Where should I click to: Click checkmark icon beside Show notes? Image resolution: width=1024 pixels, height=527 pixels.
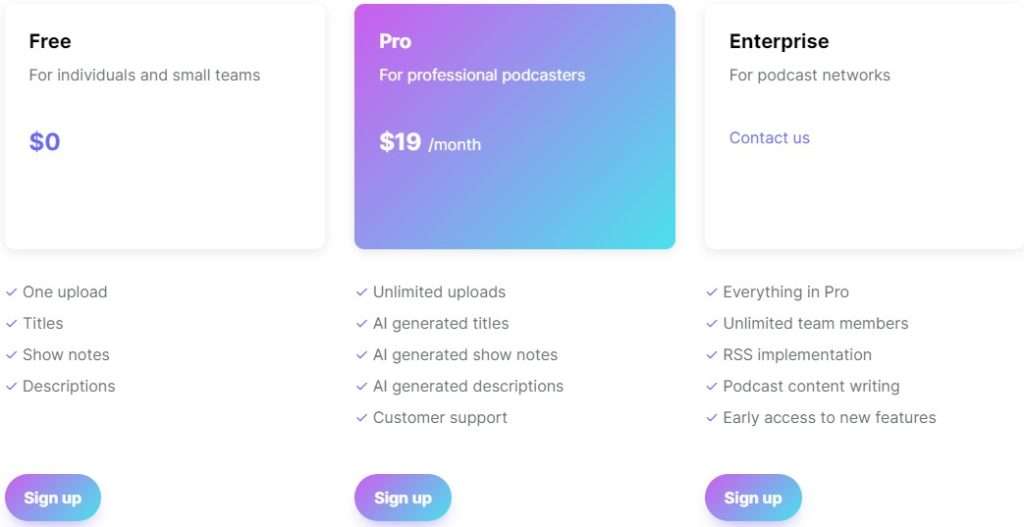click(11, 355)
